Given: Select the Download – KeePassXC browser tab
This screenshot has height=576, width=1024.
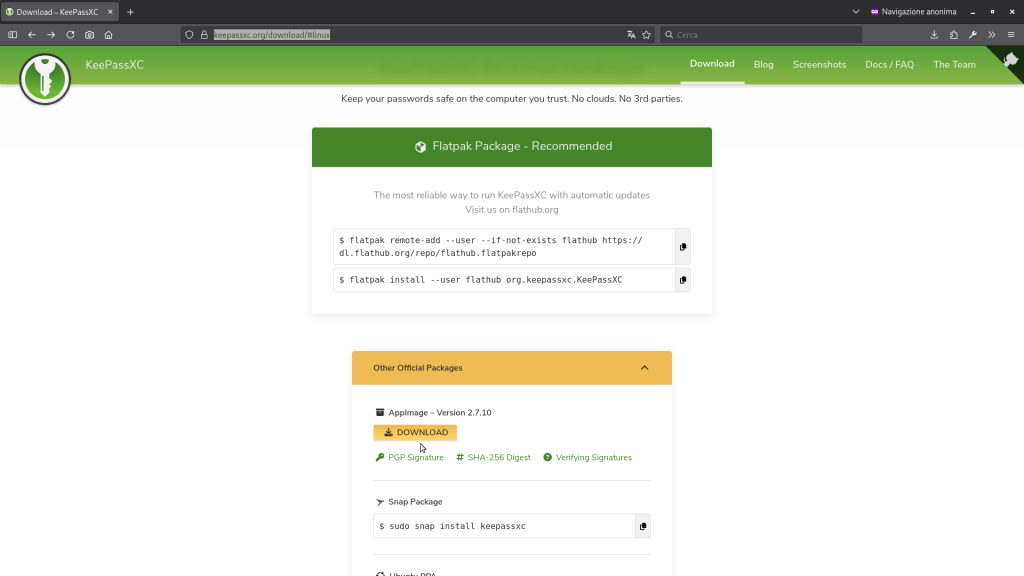Looking at the screenshot, I should pyautogui.click(x=59, y=12).
